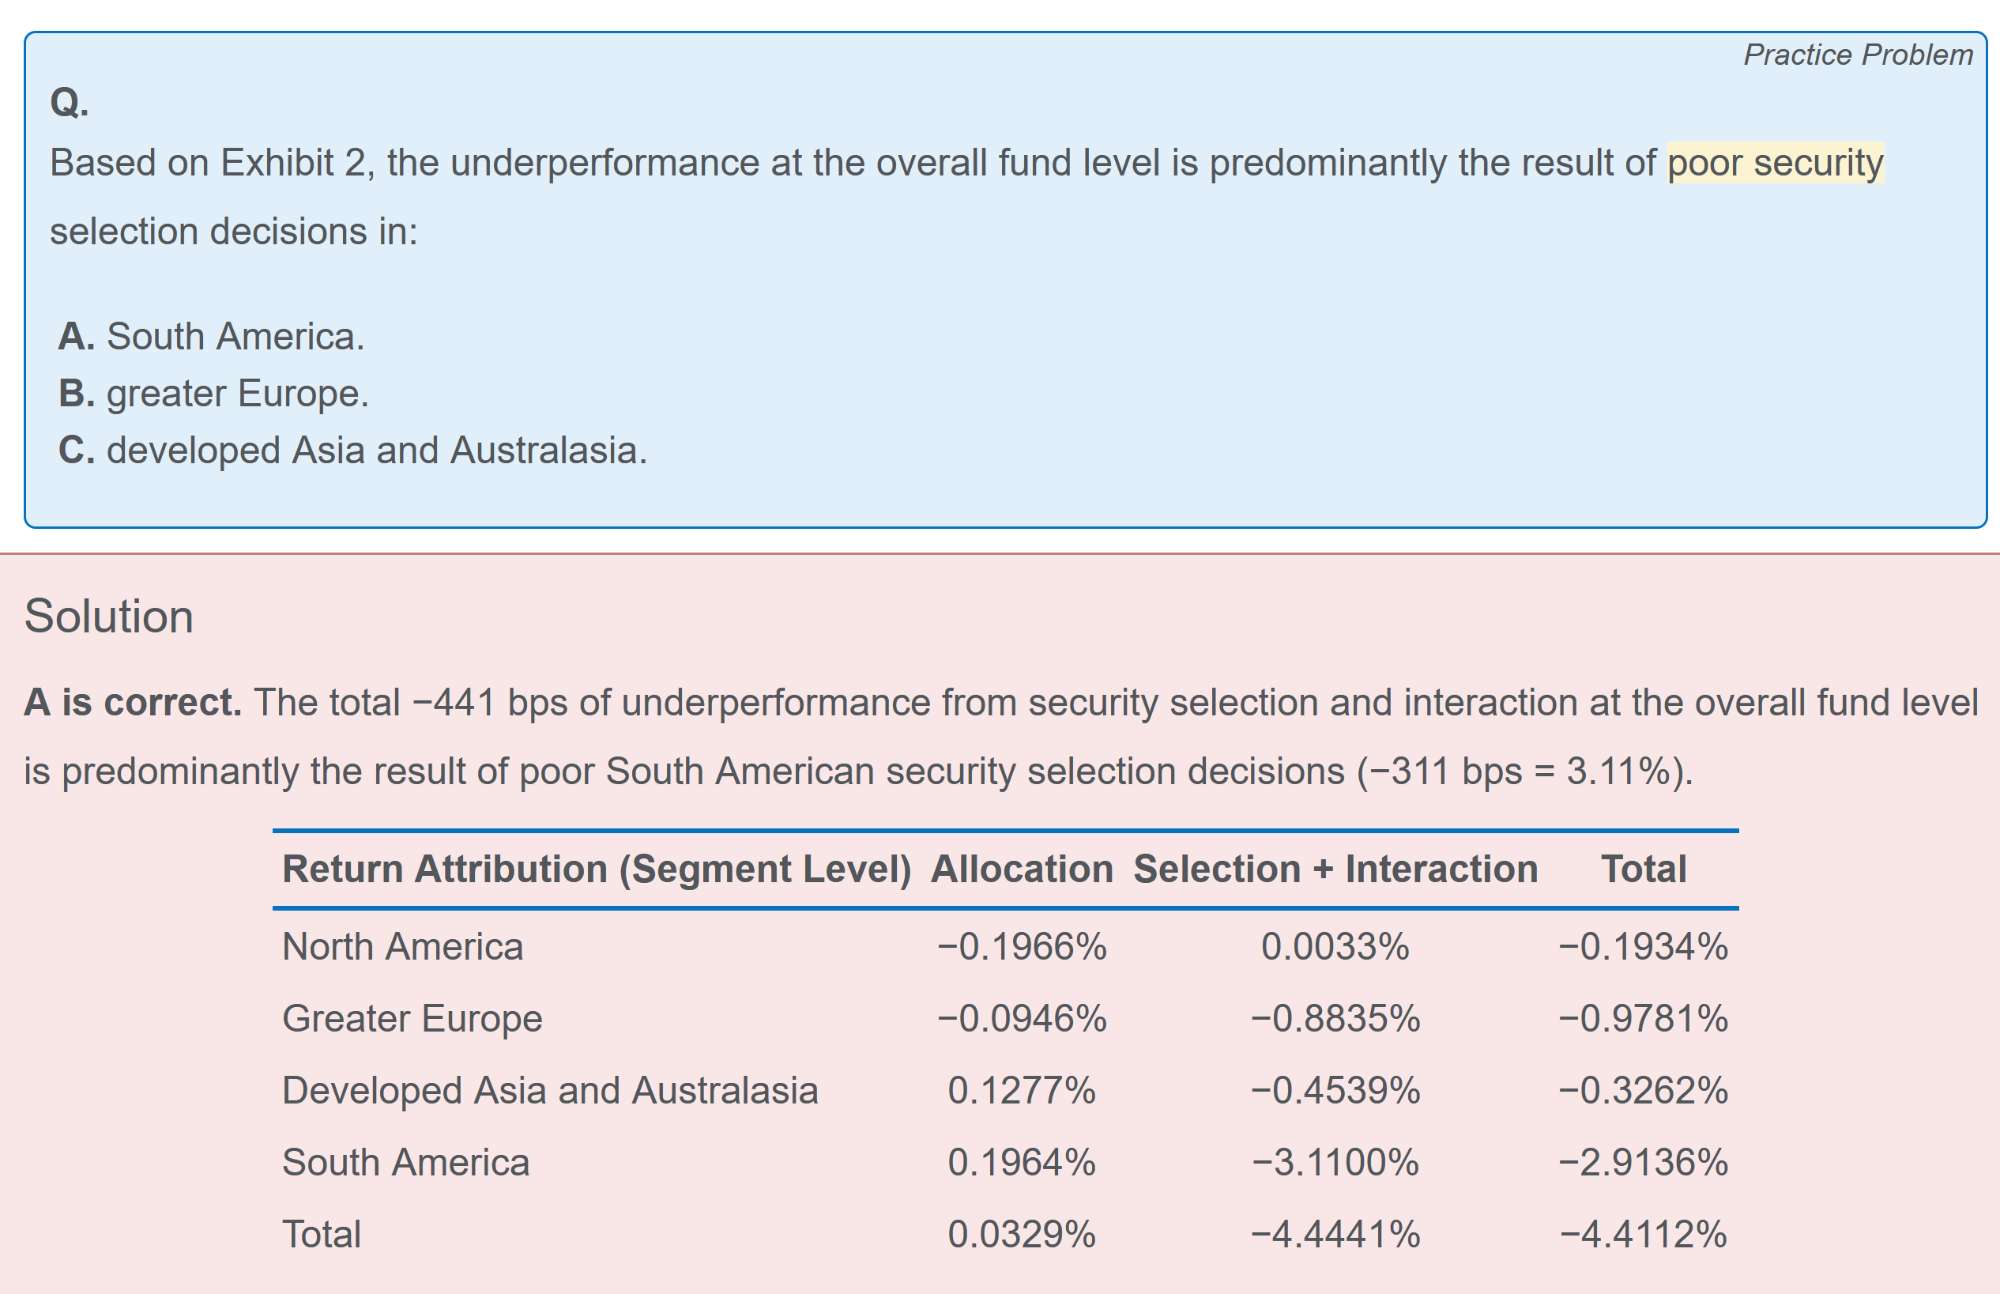Click the Total column header
2000x1294 pixels.
(1643, 869)
